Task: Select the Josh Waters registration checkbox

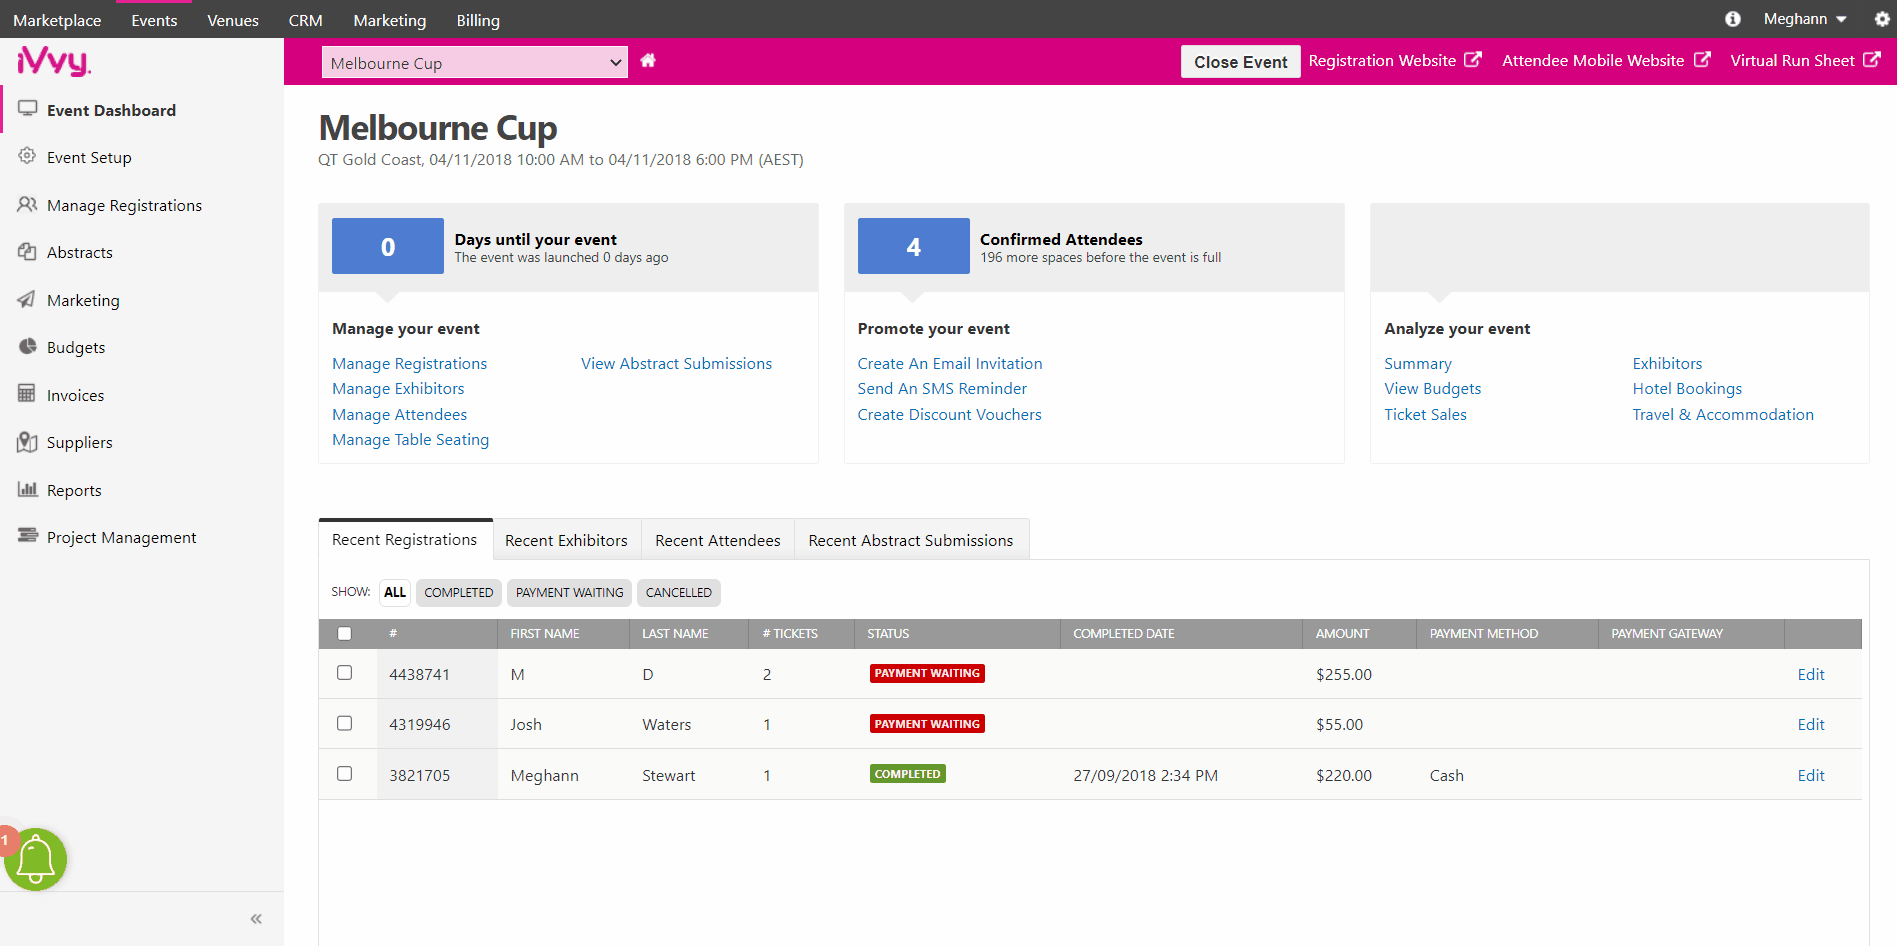Action: [x=345, y=723]
